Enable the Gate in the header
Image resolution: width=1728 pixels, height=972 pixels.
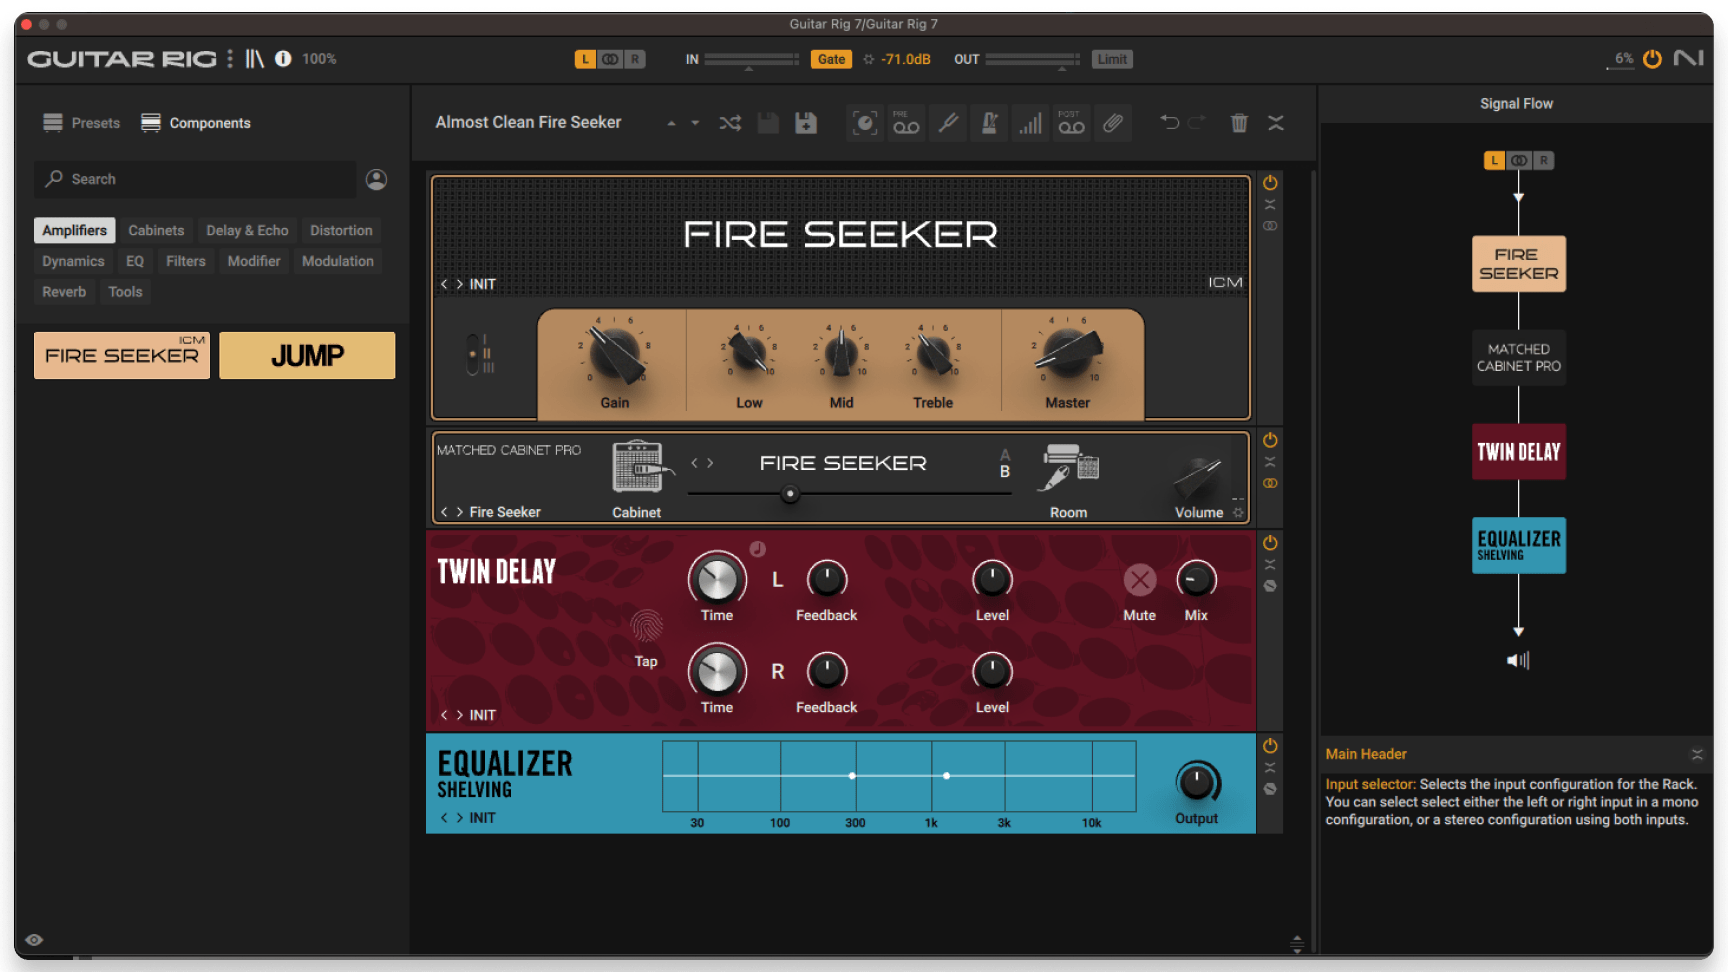pyautogui.click(x=831, y=59)
